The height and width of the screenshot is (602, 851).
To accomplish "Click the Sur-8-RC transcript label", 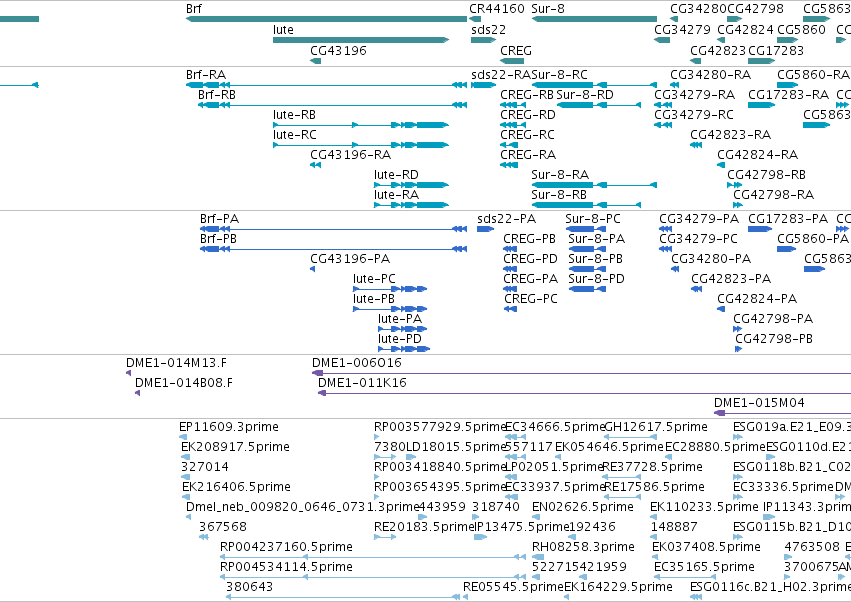I will [560, 74].
